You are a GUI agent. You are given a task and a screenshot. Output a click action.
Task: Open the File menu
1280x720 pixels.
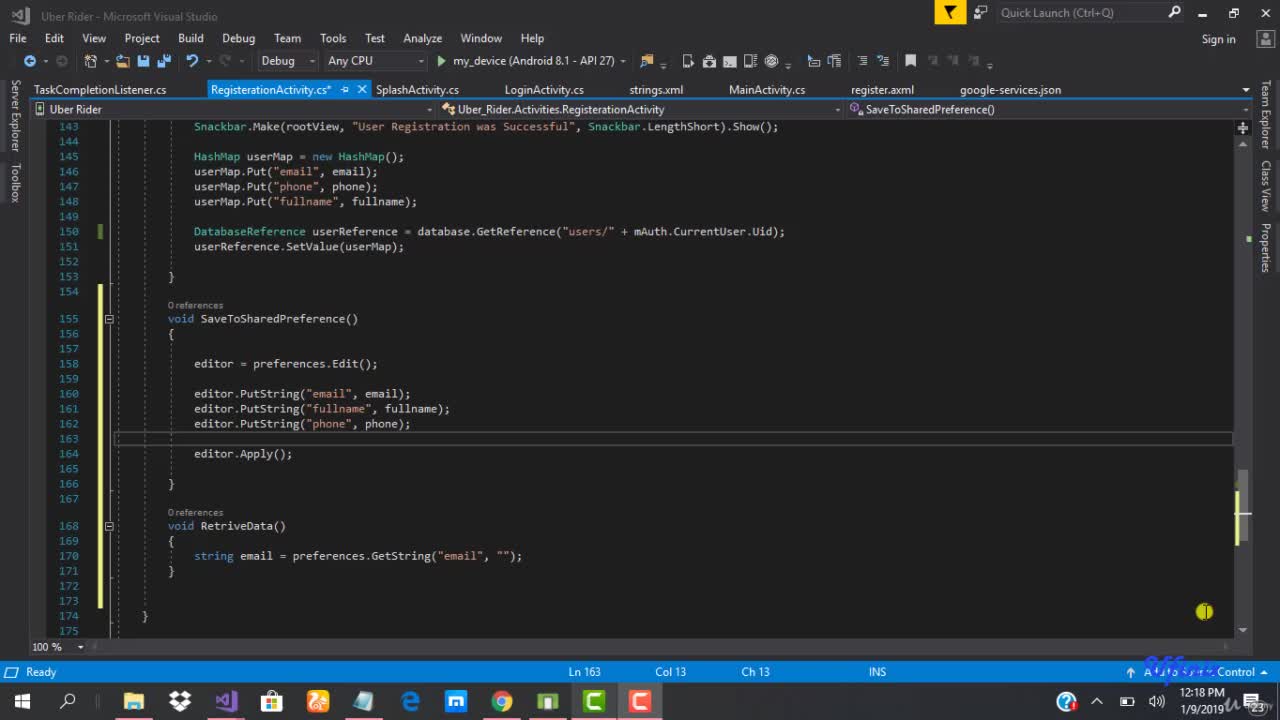coord(18,38)
